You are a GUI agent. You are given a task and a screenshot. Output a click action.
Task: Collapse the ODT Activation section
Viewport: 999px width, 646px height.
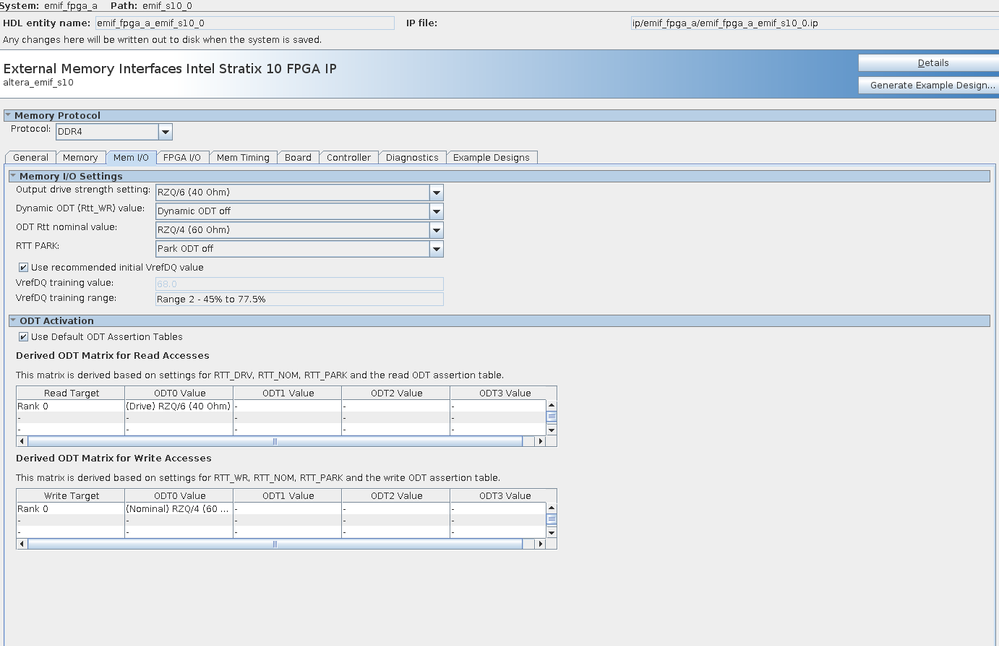tap(13, 320)
